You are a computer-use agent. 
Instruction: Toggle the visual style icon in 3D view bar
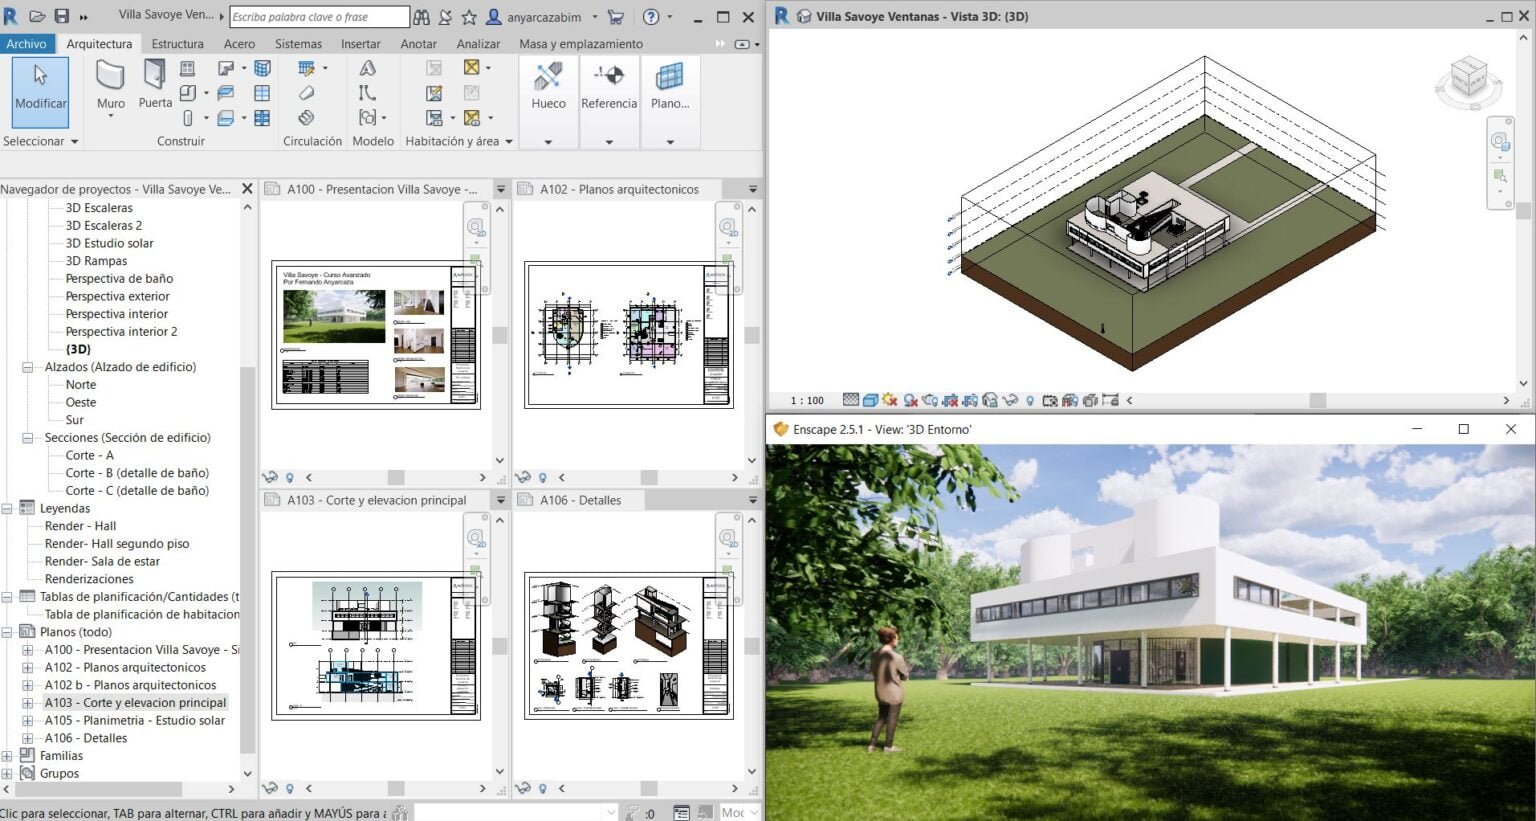click(870, 400)
